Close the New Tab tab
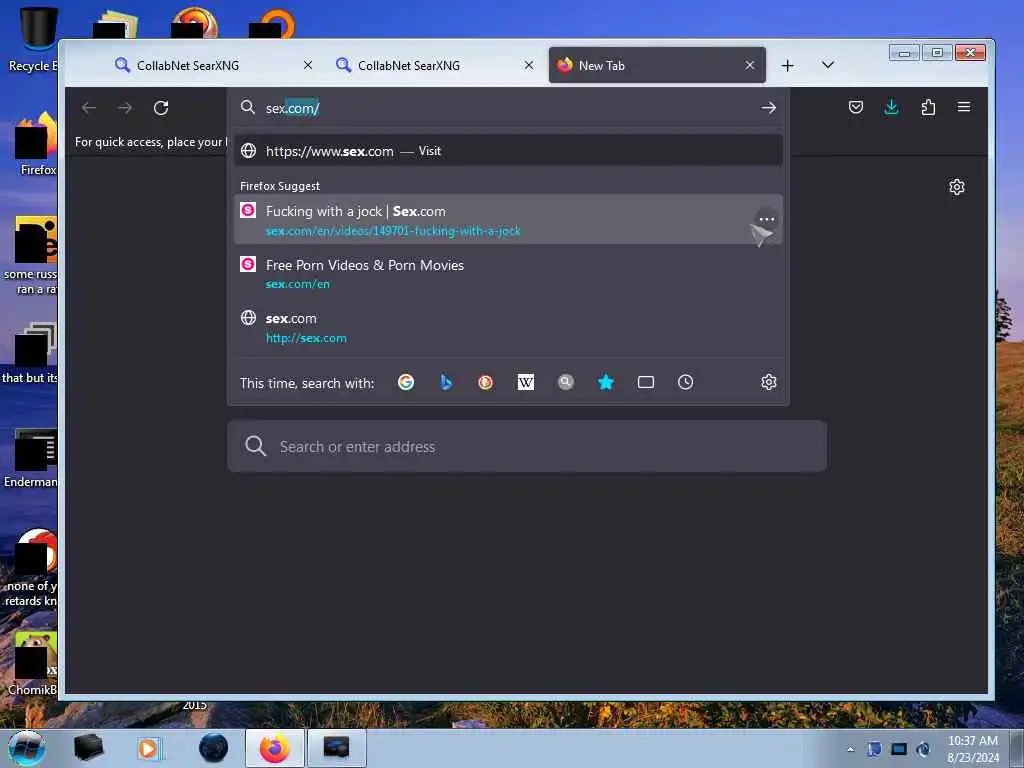The height and width of the screenshot is (768, 1024). (750, 65)
